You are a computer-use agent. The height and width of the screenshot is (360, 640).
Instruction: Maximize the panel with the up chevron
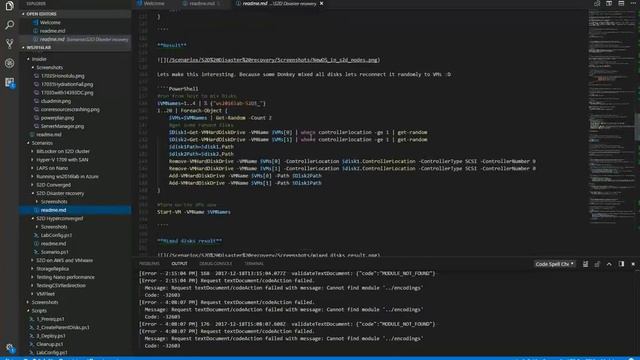tap(609, 264)
